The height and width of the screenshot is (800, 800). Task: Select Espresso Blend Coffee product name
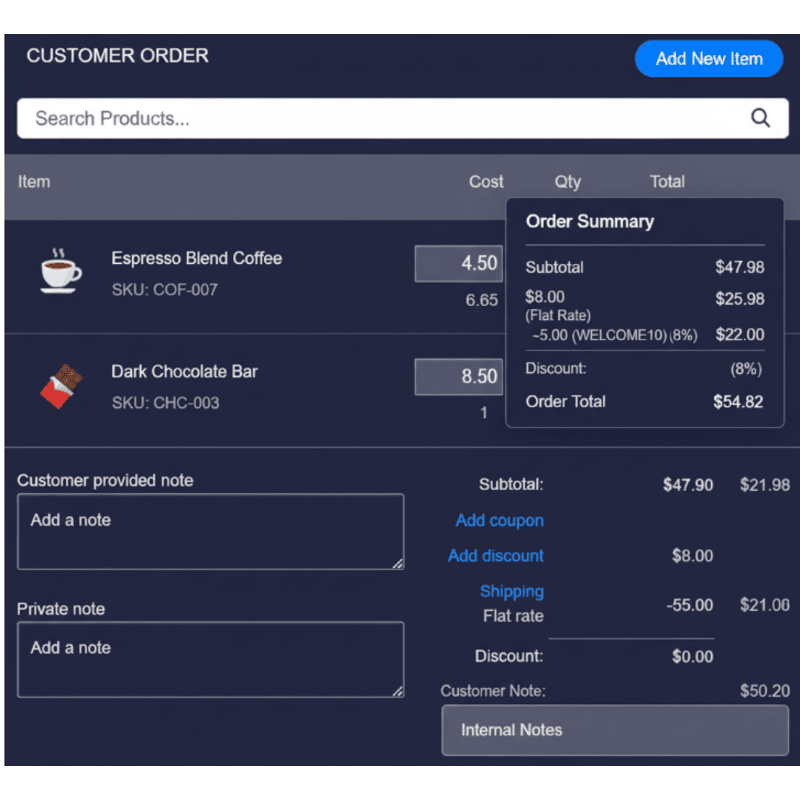tap(196, 258)
